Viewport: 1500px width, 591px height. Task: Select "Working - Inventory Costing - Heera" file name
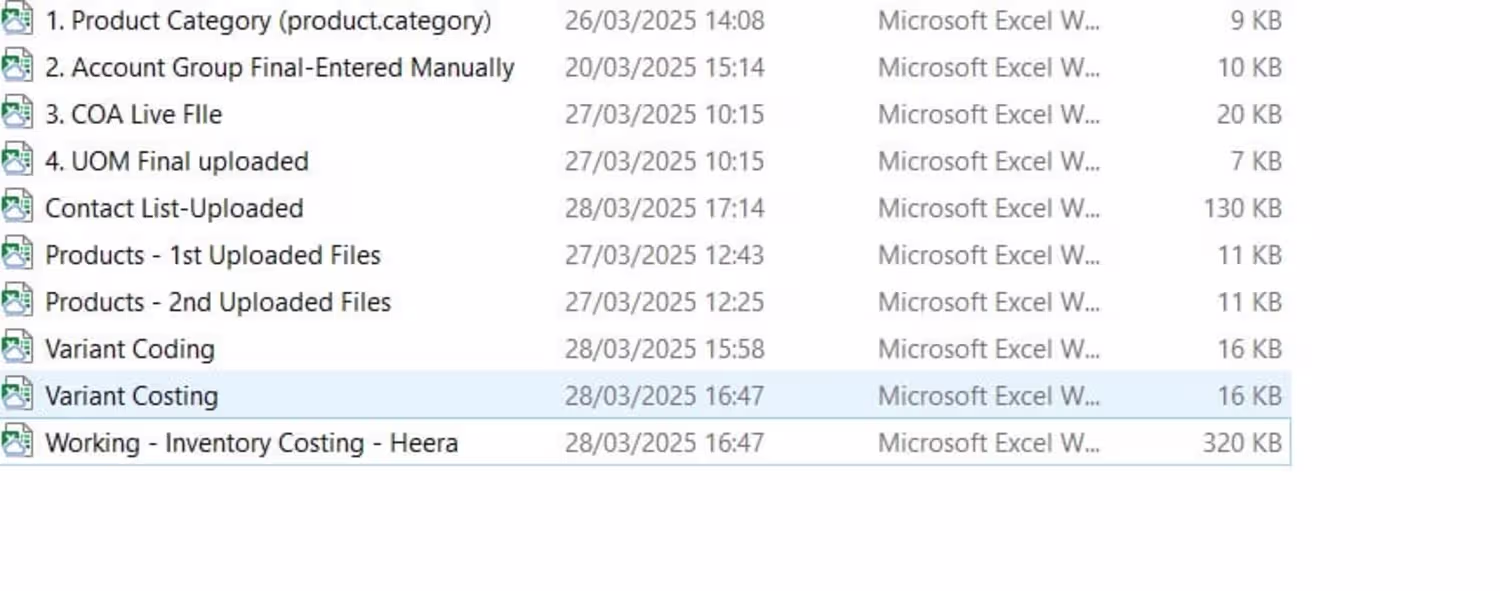click(251, 444)
